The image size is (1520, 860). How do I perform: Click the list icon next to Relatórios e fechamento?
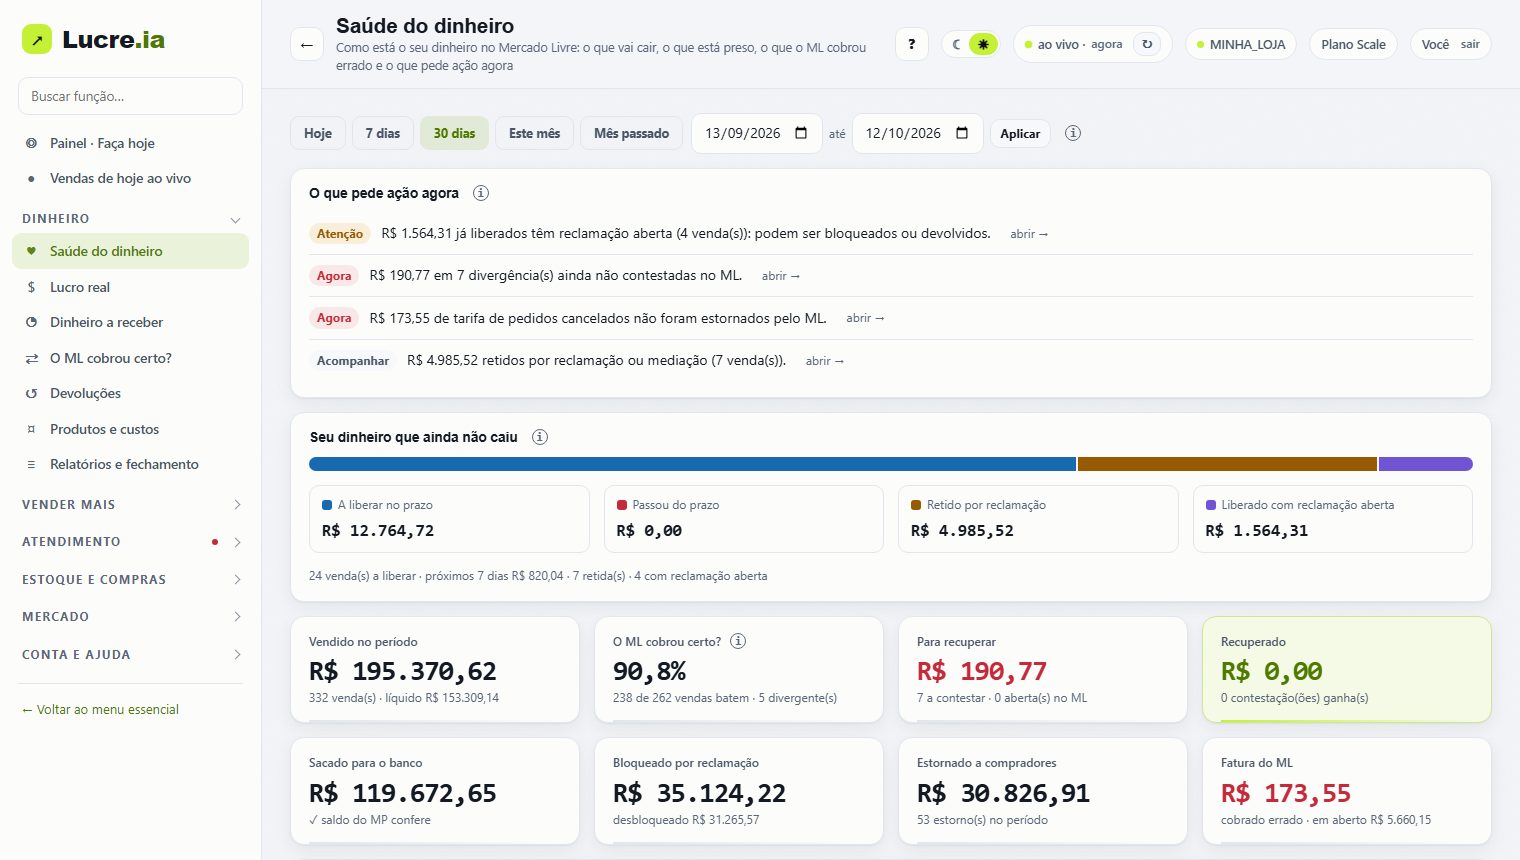click(x=31, y=464)
